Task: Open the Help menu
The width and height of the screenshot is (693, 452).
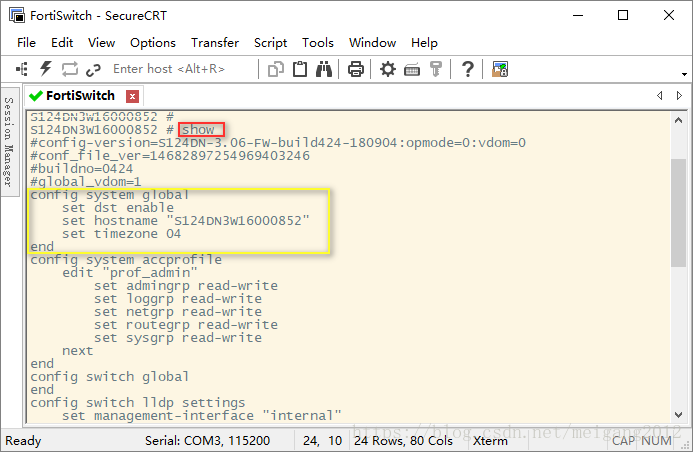Action: [x=424, y=43]
